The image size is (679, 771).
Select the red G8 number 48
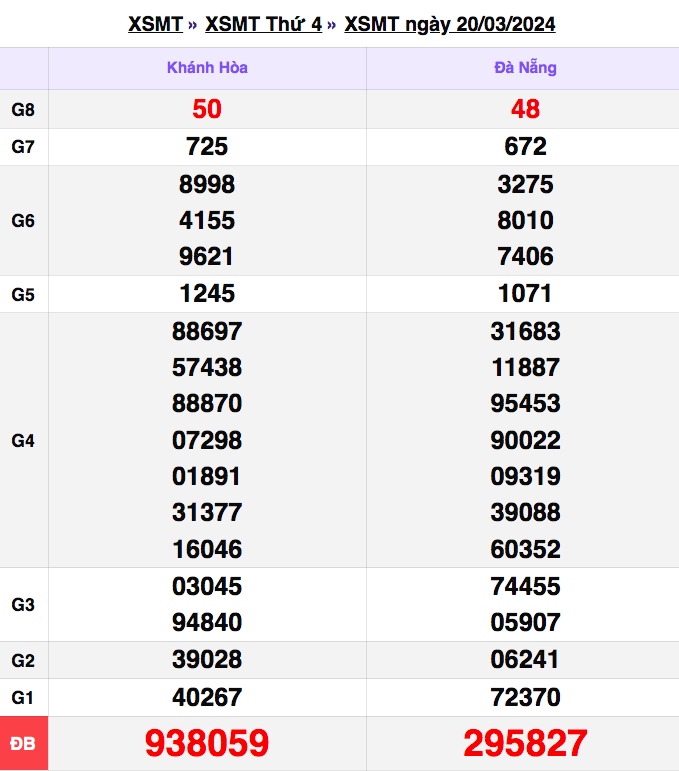point(525,109)
